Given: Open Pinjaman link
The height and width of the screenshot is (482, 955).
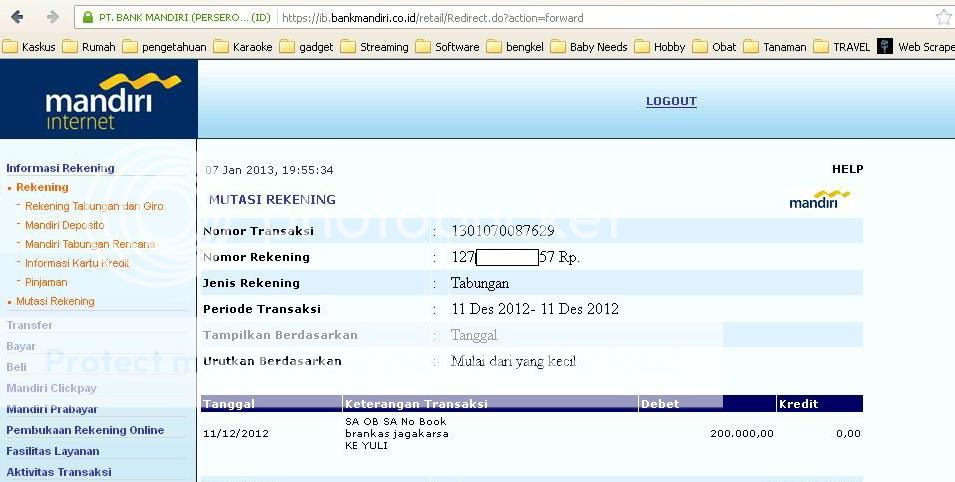Looking at the screenshot, I should 46,282.
